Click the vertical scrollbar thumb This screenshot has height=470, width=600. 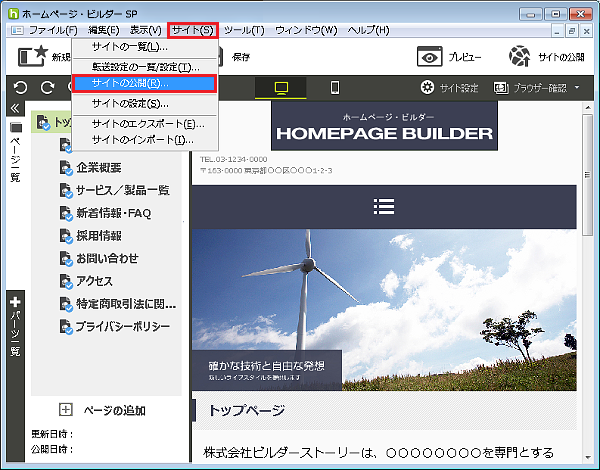tap(587, 175)
